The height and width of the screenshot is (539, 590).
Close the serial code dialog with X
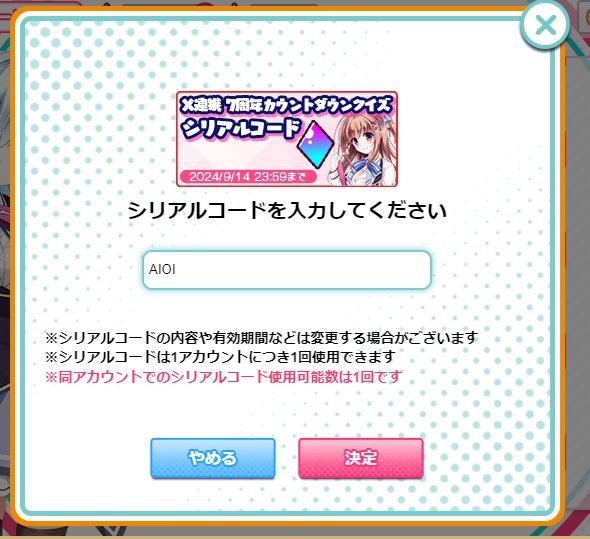pos(545,25)
